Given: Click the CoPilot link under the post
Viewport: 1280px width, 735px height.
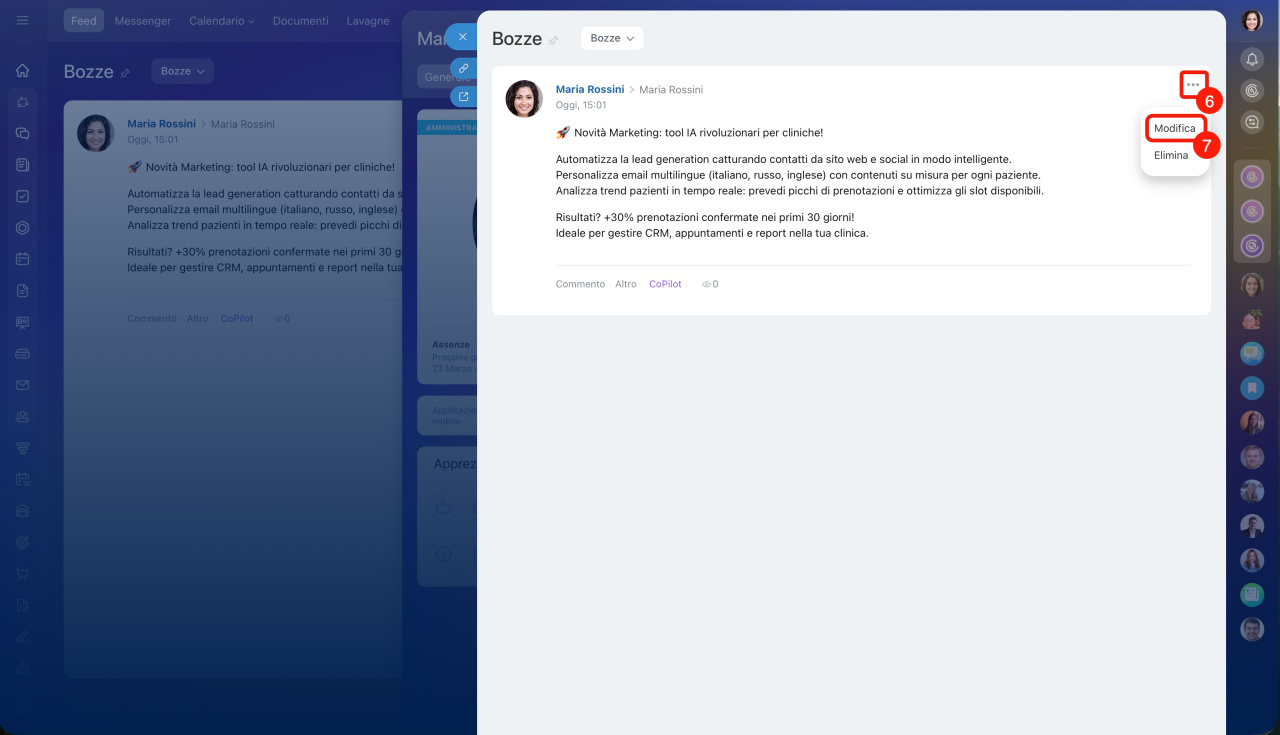Looking at the screenshot, I should (665, 284).
